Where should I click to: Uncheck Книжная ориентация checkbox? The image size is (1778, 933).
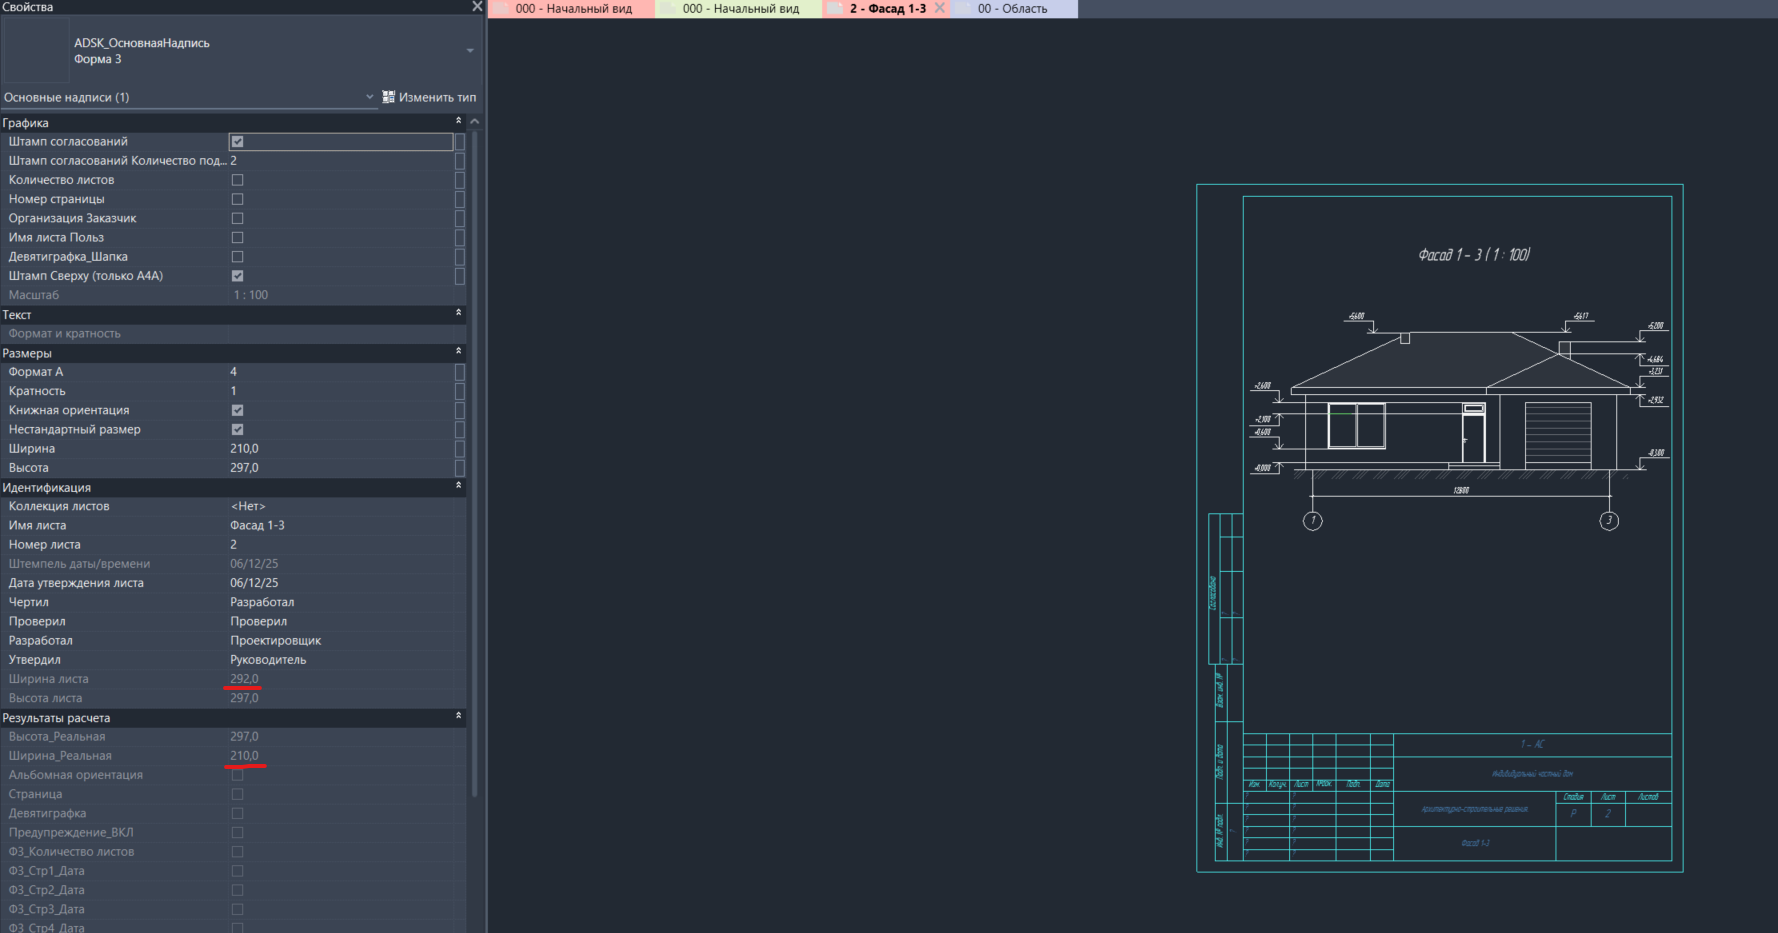tap(237, 410)
